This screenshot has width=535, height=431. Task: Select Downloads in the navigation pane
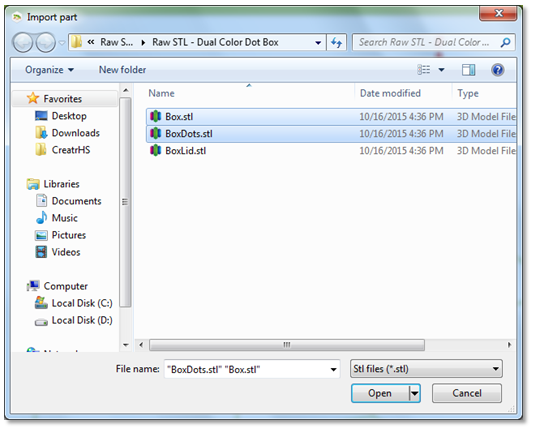click(x=76, y=133)
